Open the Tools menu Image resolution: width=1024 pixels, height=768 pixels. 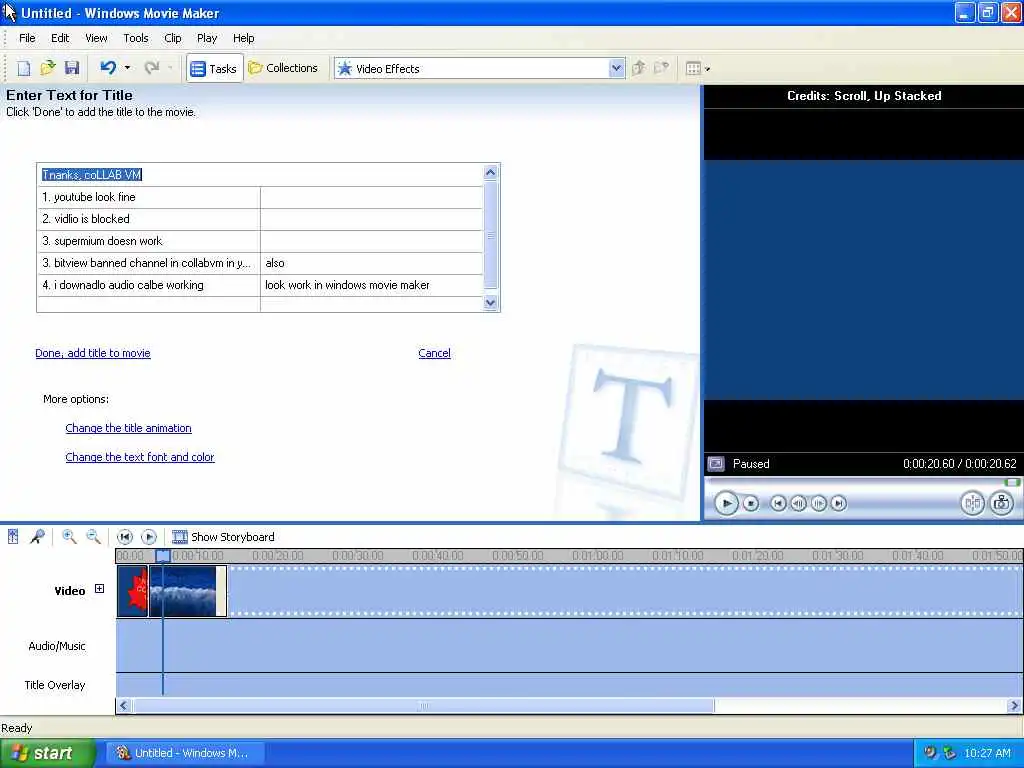point(136,38)
